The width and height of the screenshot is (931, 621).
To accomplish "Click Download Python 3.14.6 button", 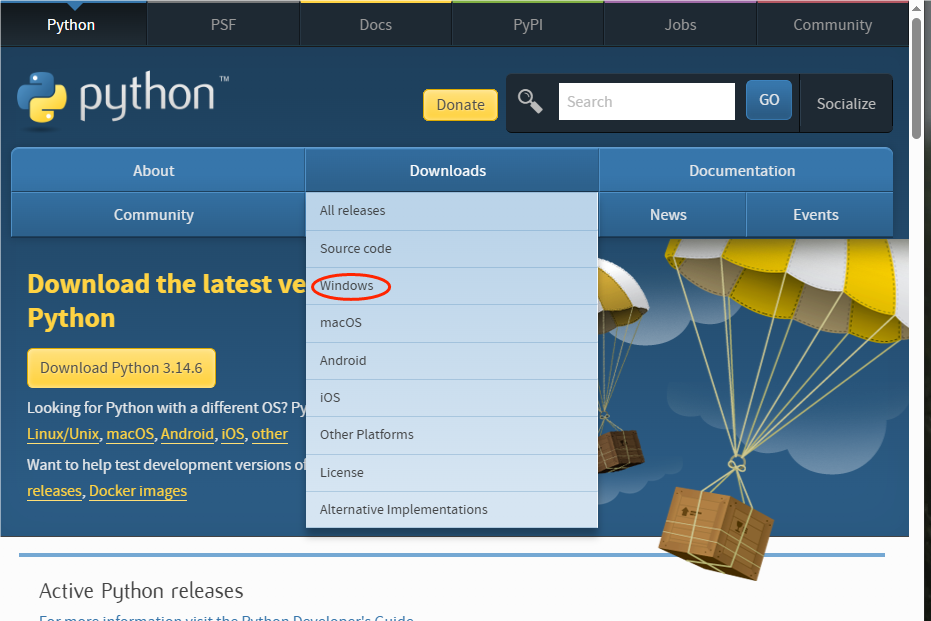I will pos(121,368).
